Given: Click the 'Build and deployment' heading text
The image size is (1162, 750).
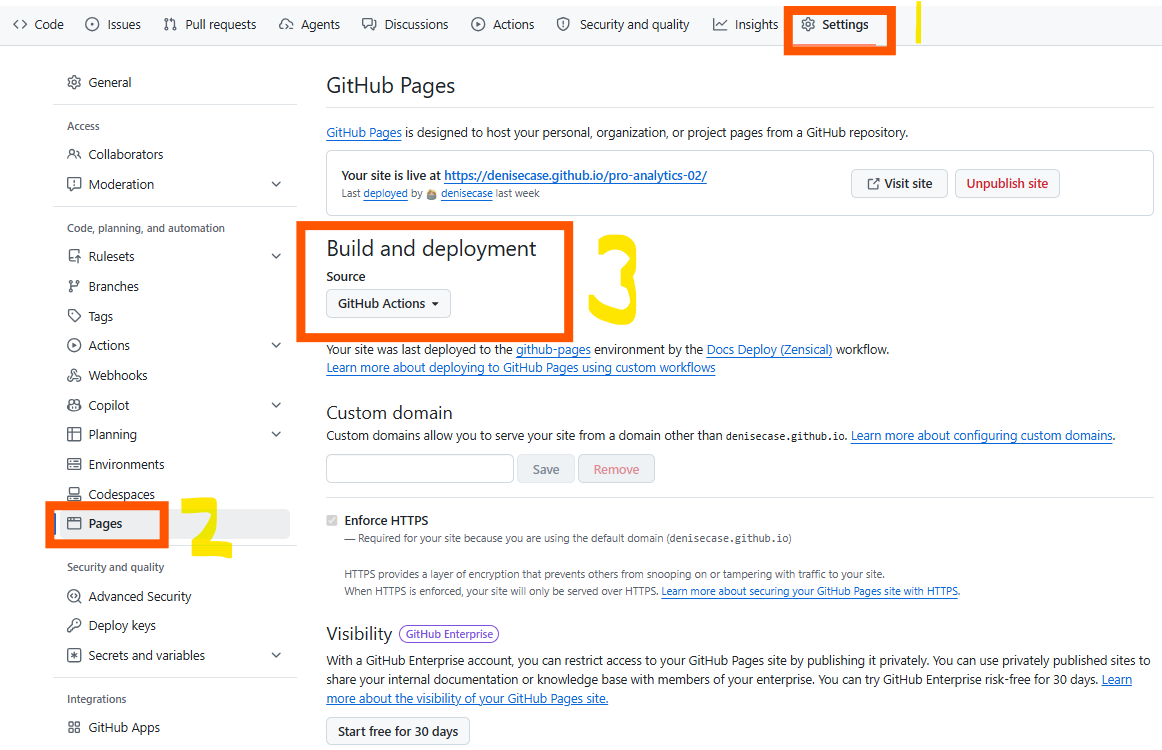Looking at the screenshot, I should click(431, 248).
